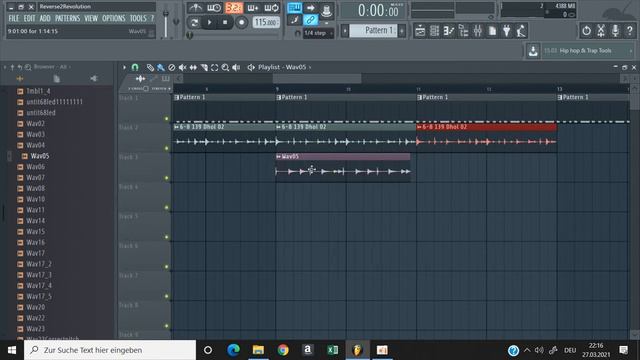The image size is (640, 360).
Task: Select previous pattern with left arrow
Action: [x=345, y=31]
